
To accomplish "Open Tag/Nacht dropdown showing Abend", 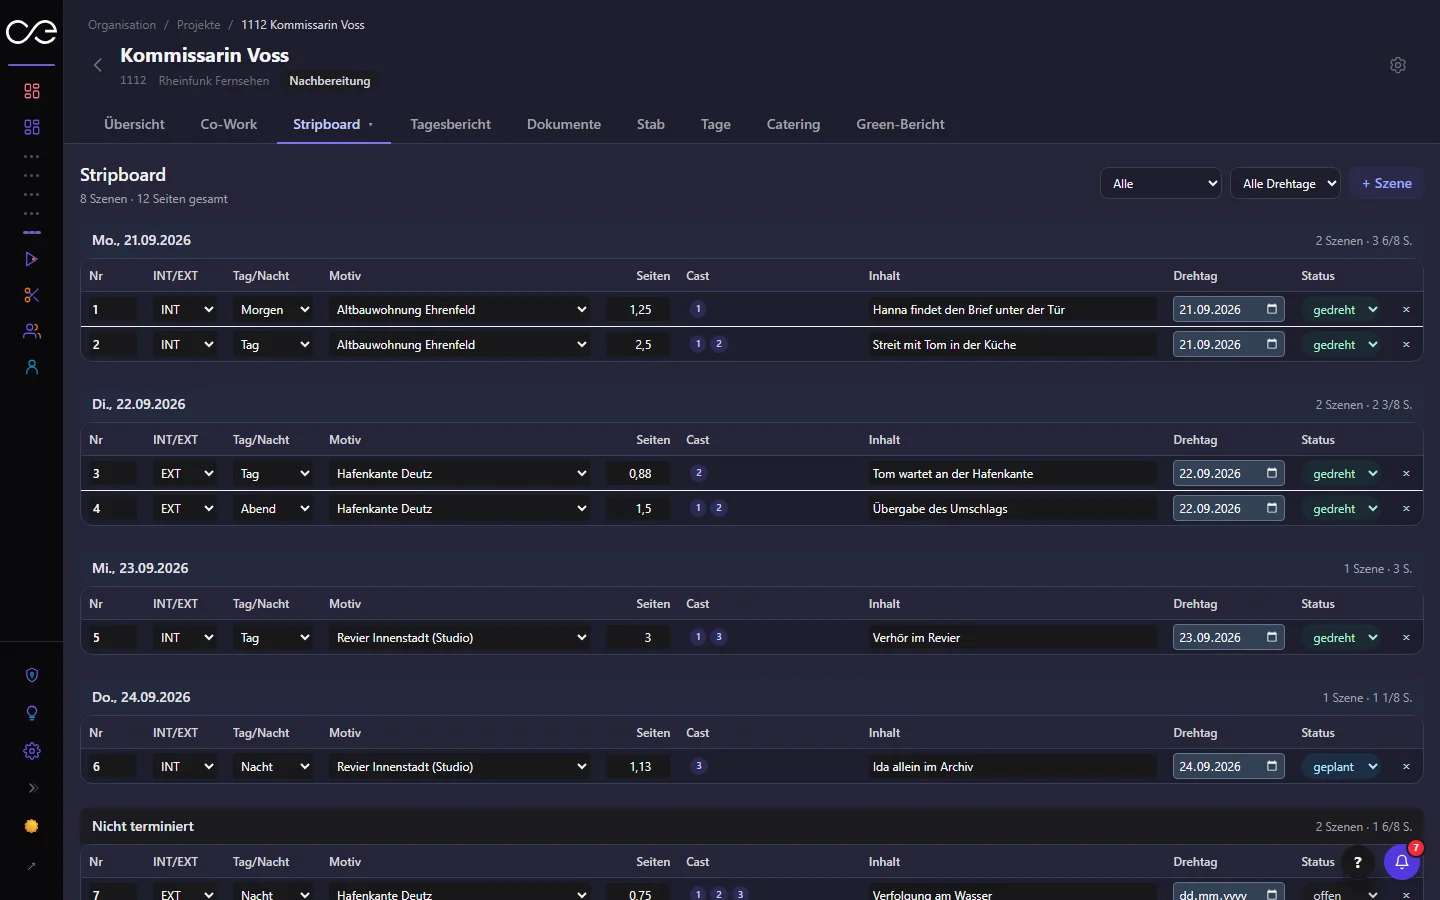I will pyautogui.click(x=273, y=509).
